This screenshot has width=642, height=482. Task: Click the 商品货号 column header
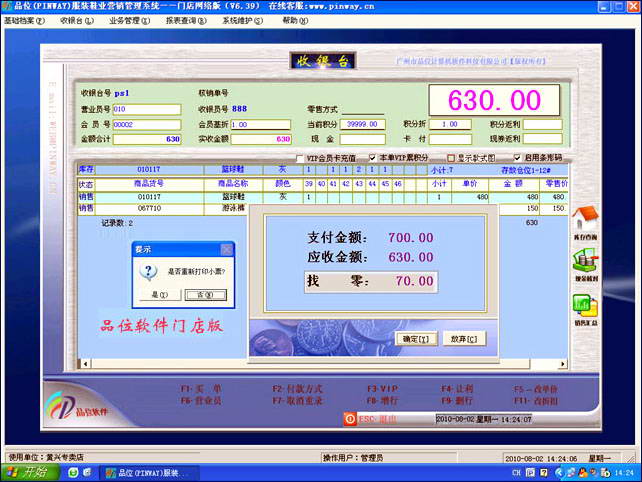pos(149,183)
